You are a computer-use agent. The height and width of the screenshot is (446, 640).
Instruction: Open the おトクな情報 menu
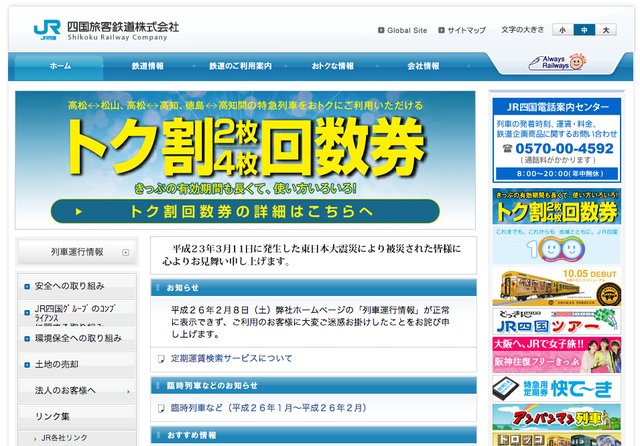pyautogui.click(x=333, y=66)
